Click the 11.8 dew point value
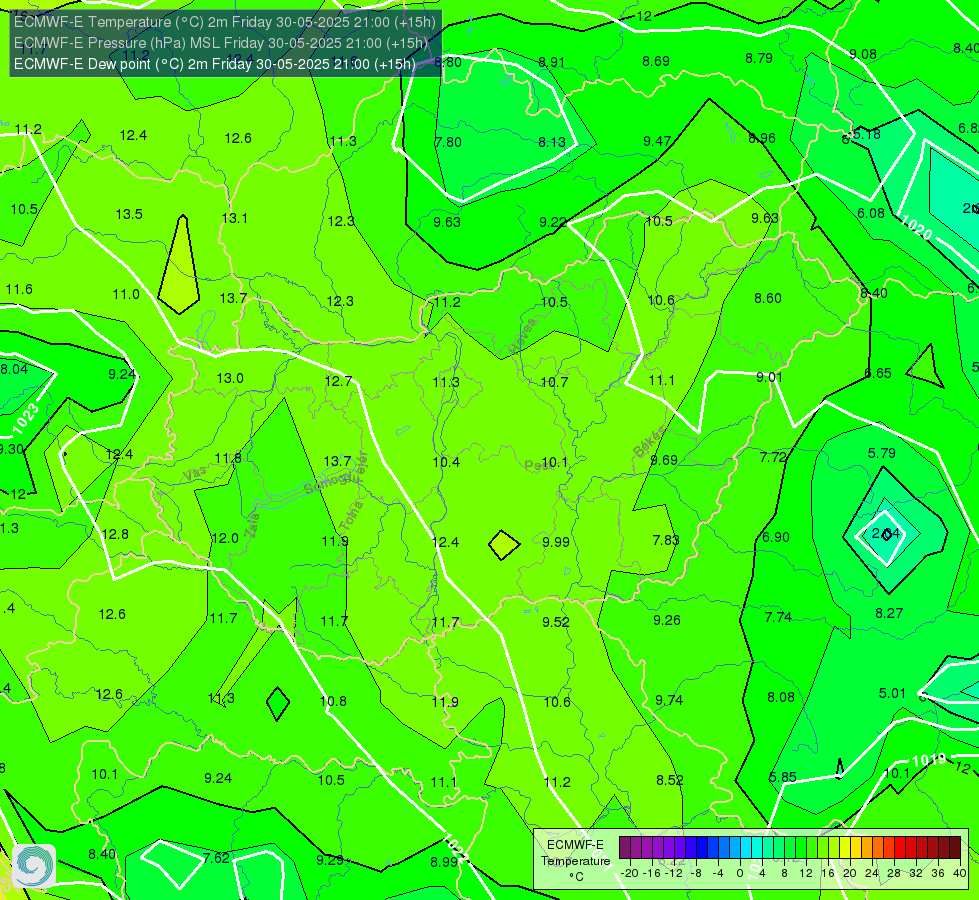 228,458
